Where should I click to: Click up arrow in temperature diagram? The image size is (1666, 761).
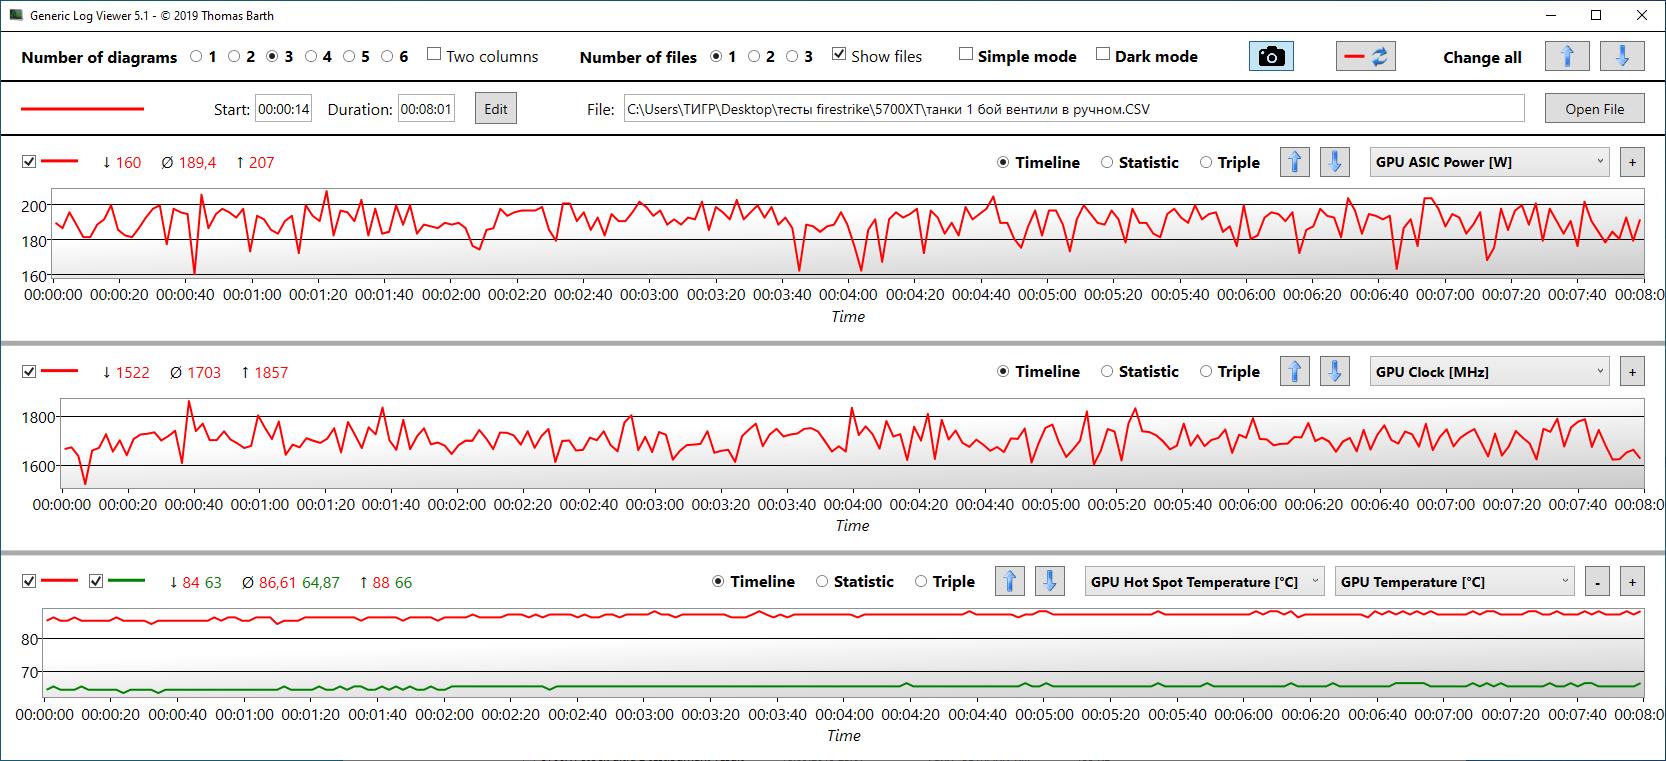coord(1010,581)
